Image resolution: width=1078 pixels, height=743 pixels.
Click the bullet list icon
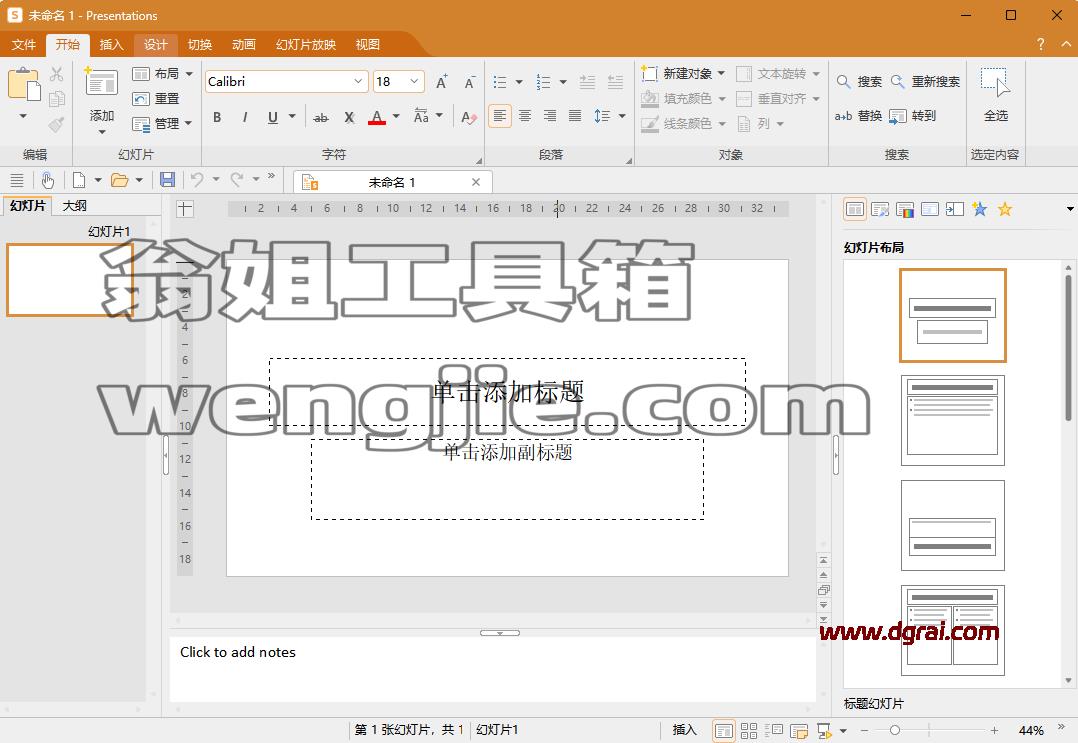pyautogui.click(x=500, y=82)
